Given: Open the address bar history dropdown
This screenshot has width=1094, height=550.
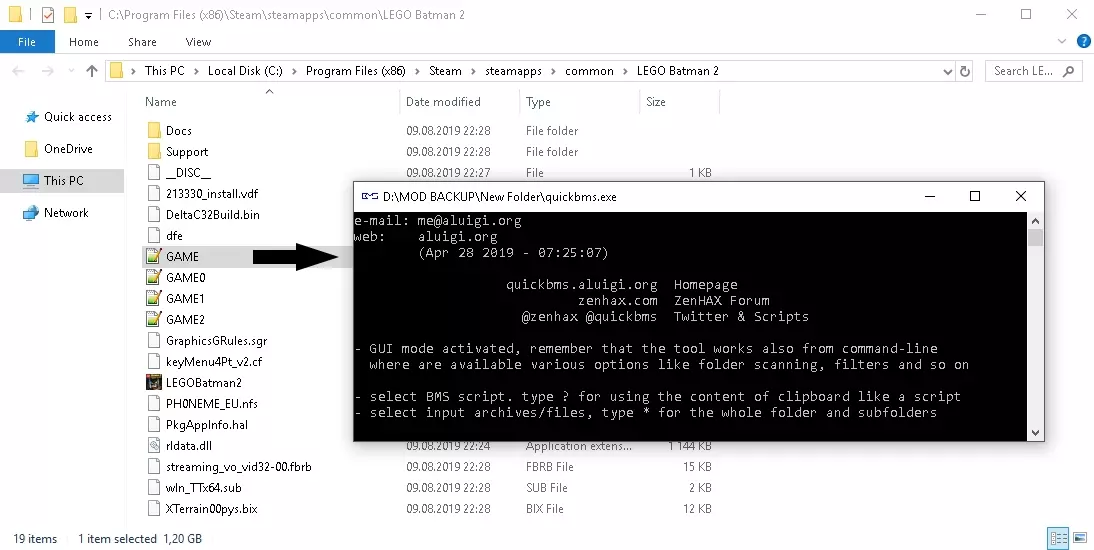Looking at the screenshot, I should point(947,71).
